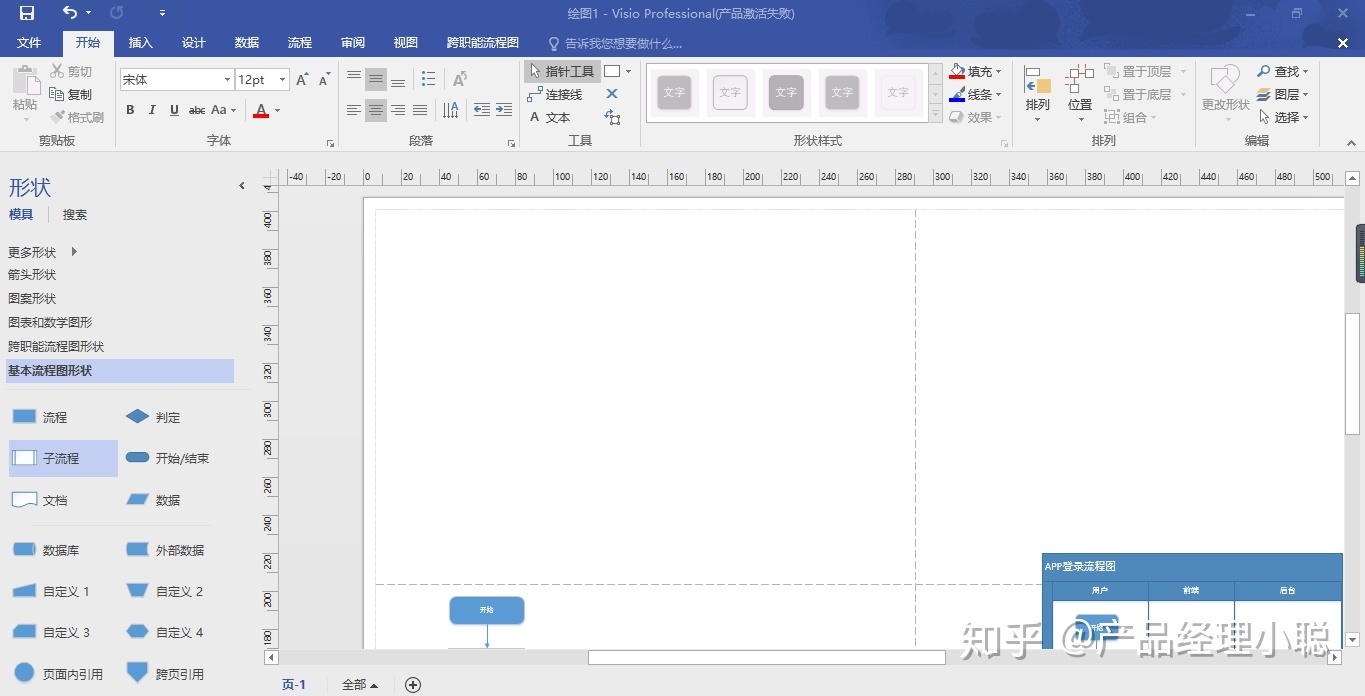Screen dimensions: 1365x696
Task: Open the change case Aa dropdown
Action: [x=224, y=110]
